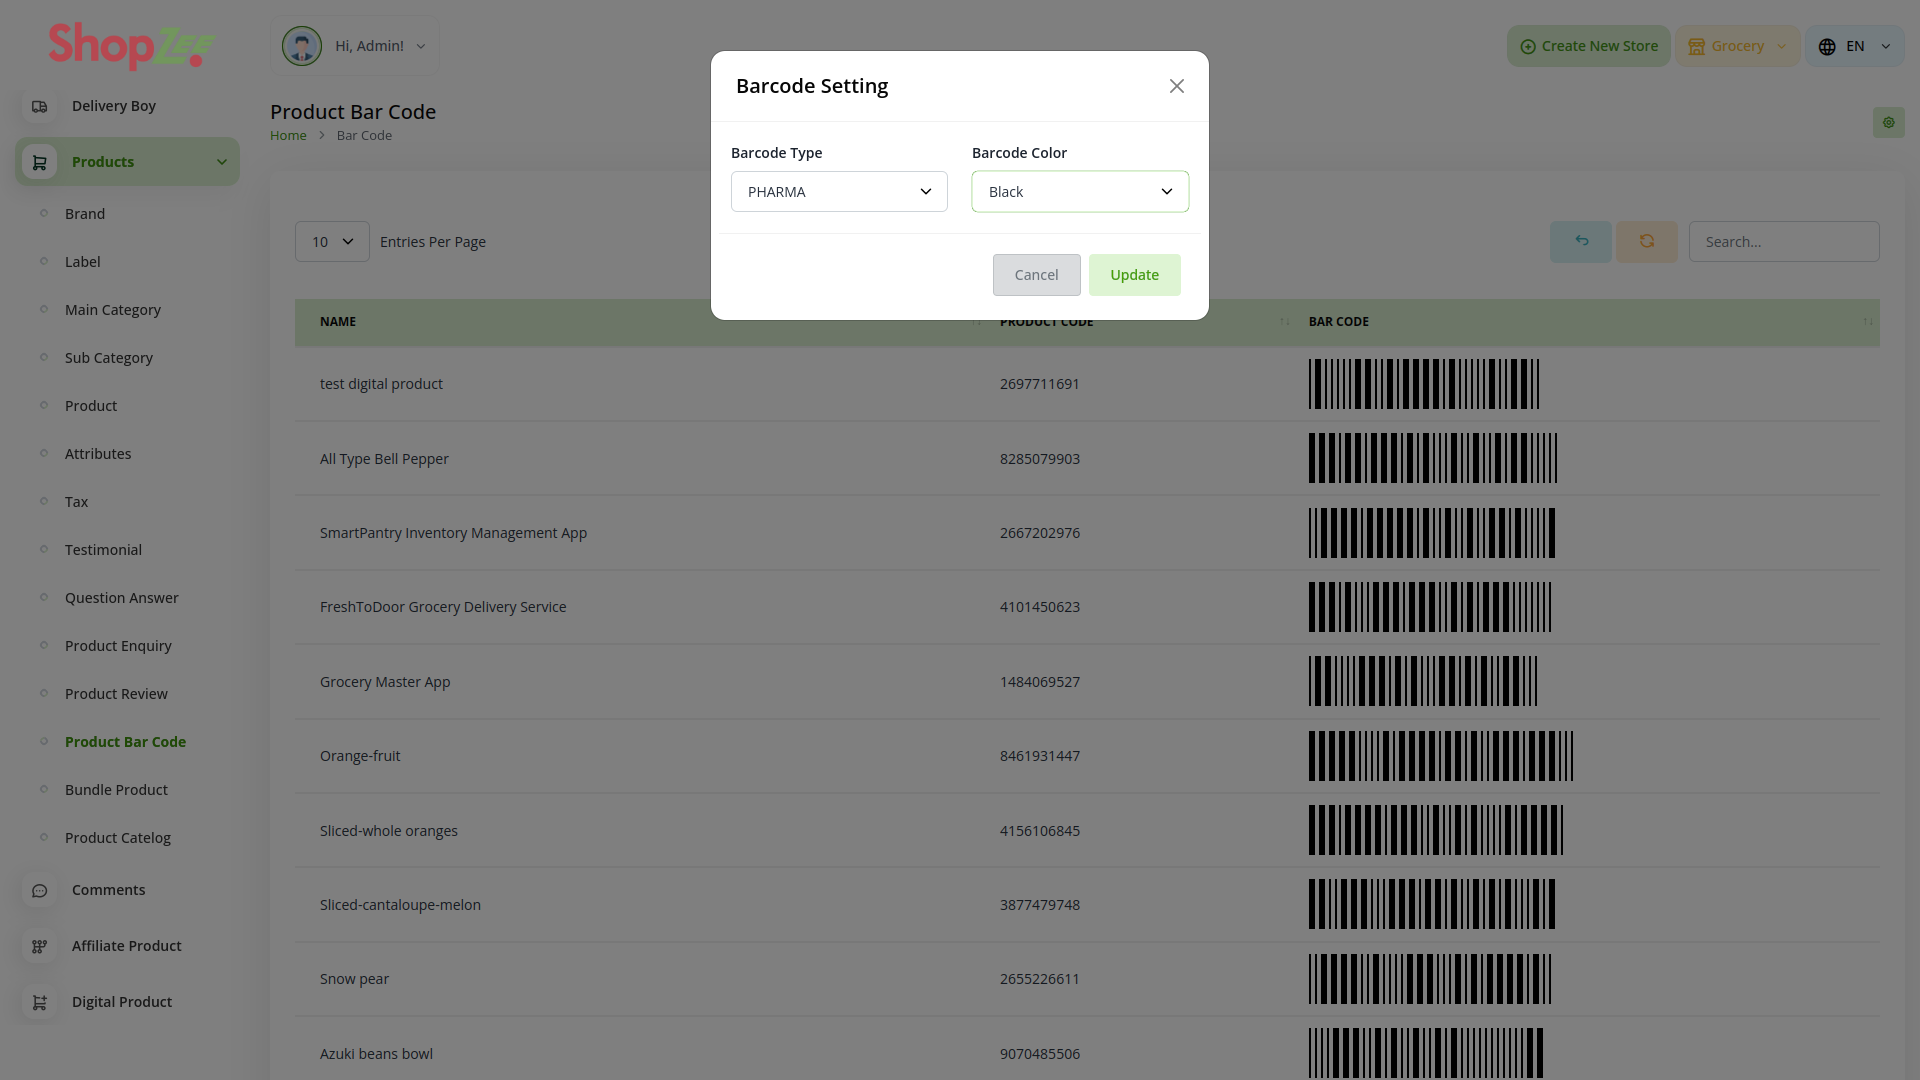
Task: Expand the Grocery store selector
Action: coord(1738,47)
